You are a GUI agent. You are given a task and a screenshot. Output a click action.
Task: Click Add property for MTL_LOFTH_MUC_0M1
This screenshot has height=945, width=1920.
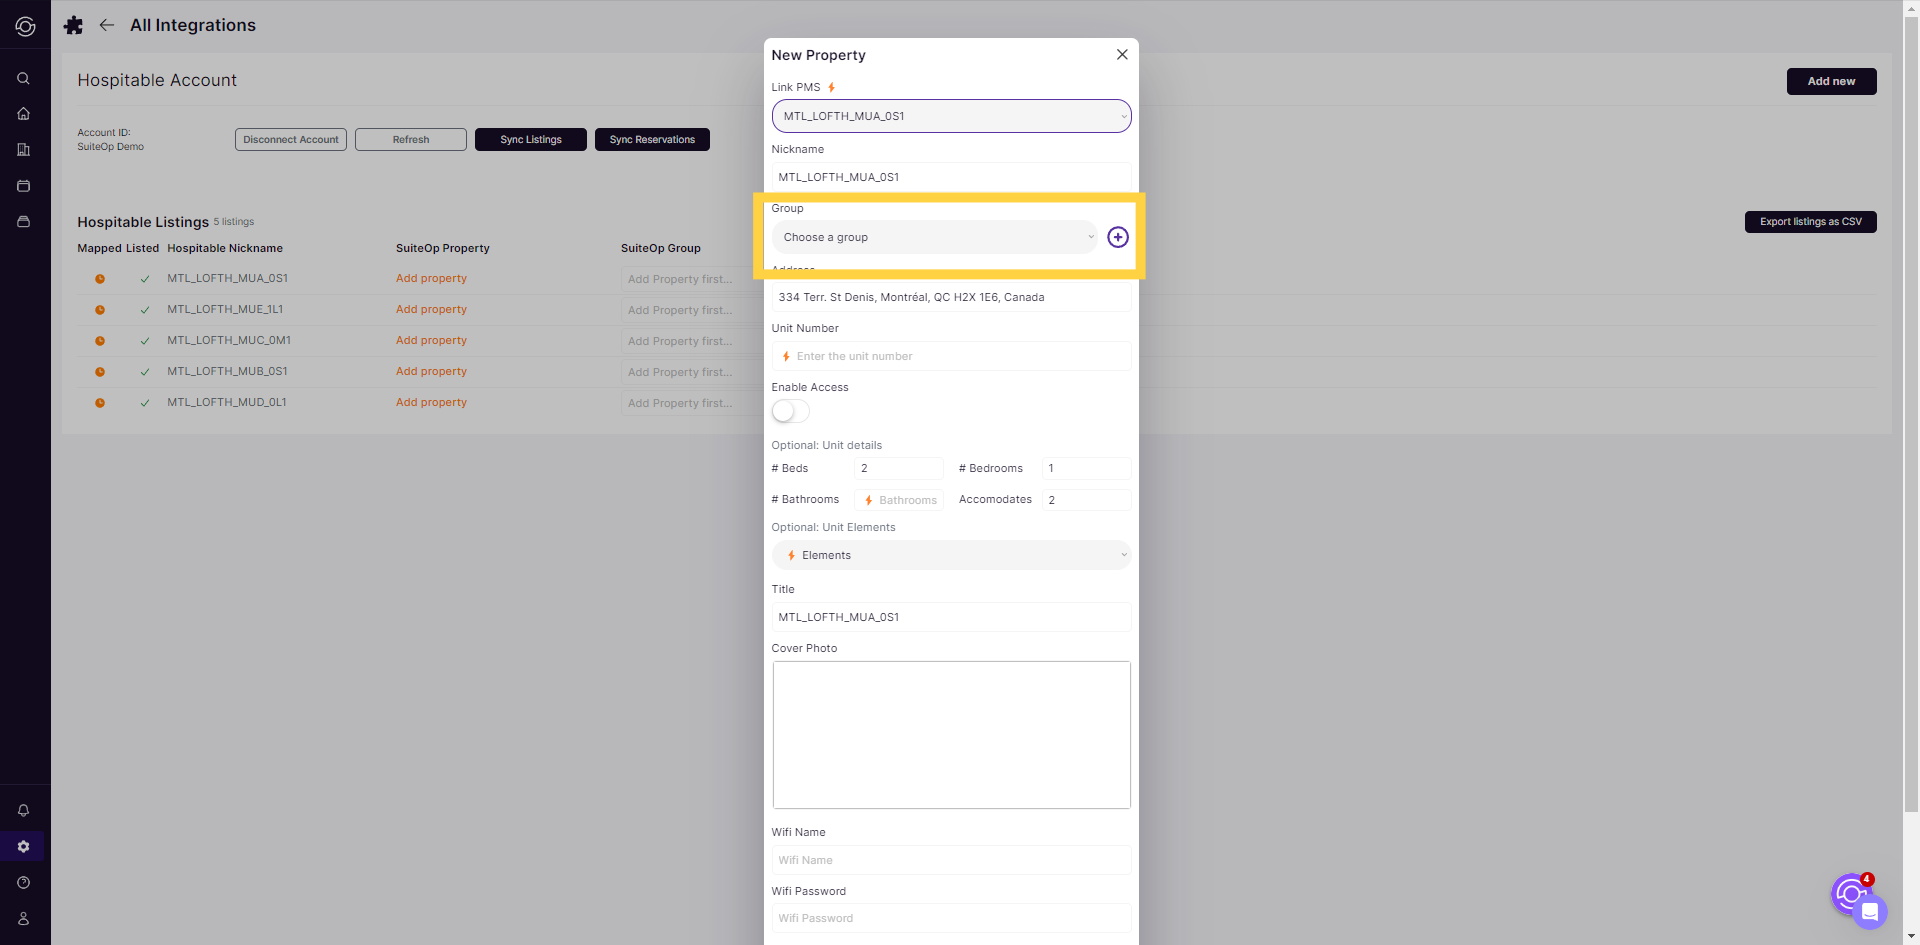[x=431, y=340]
